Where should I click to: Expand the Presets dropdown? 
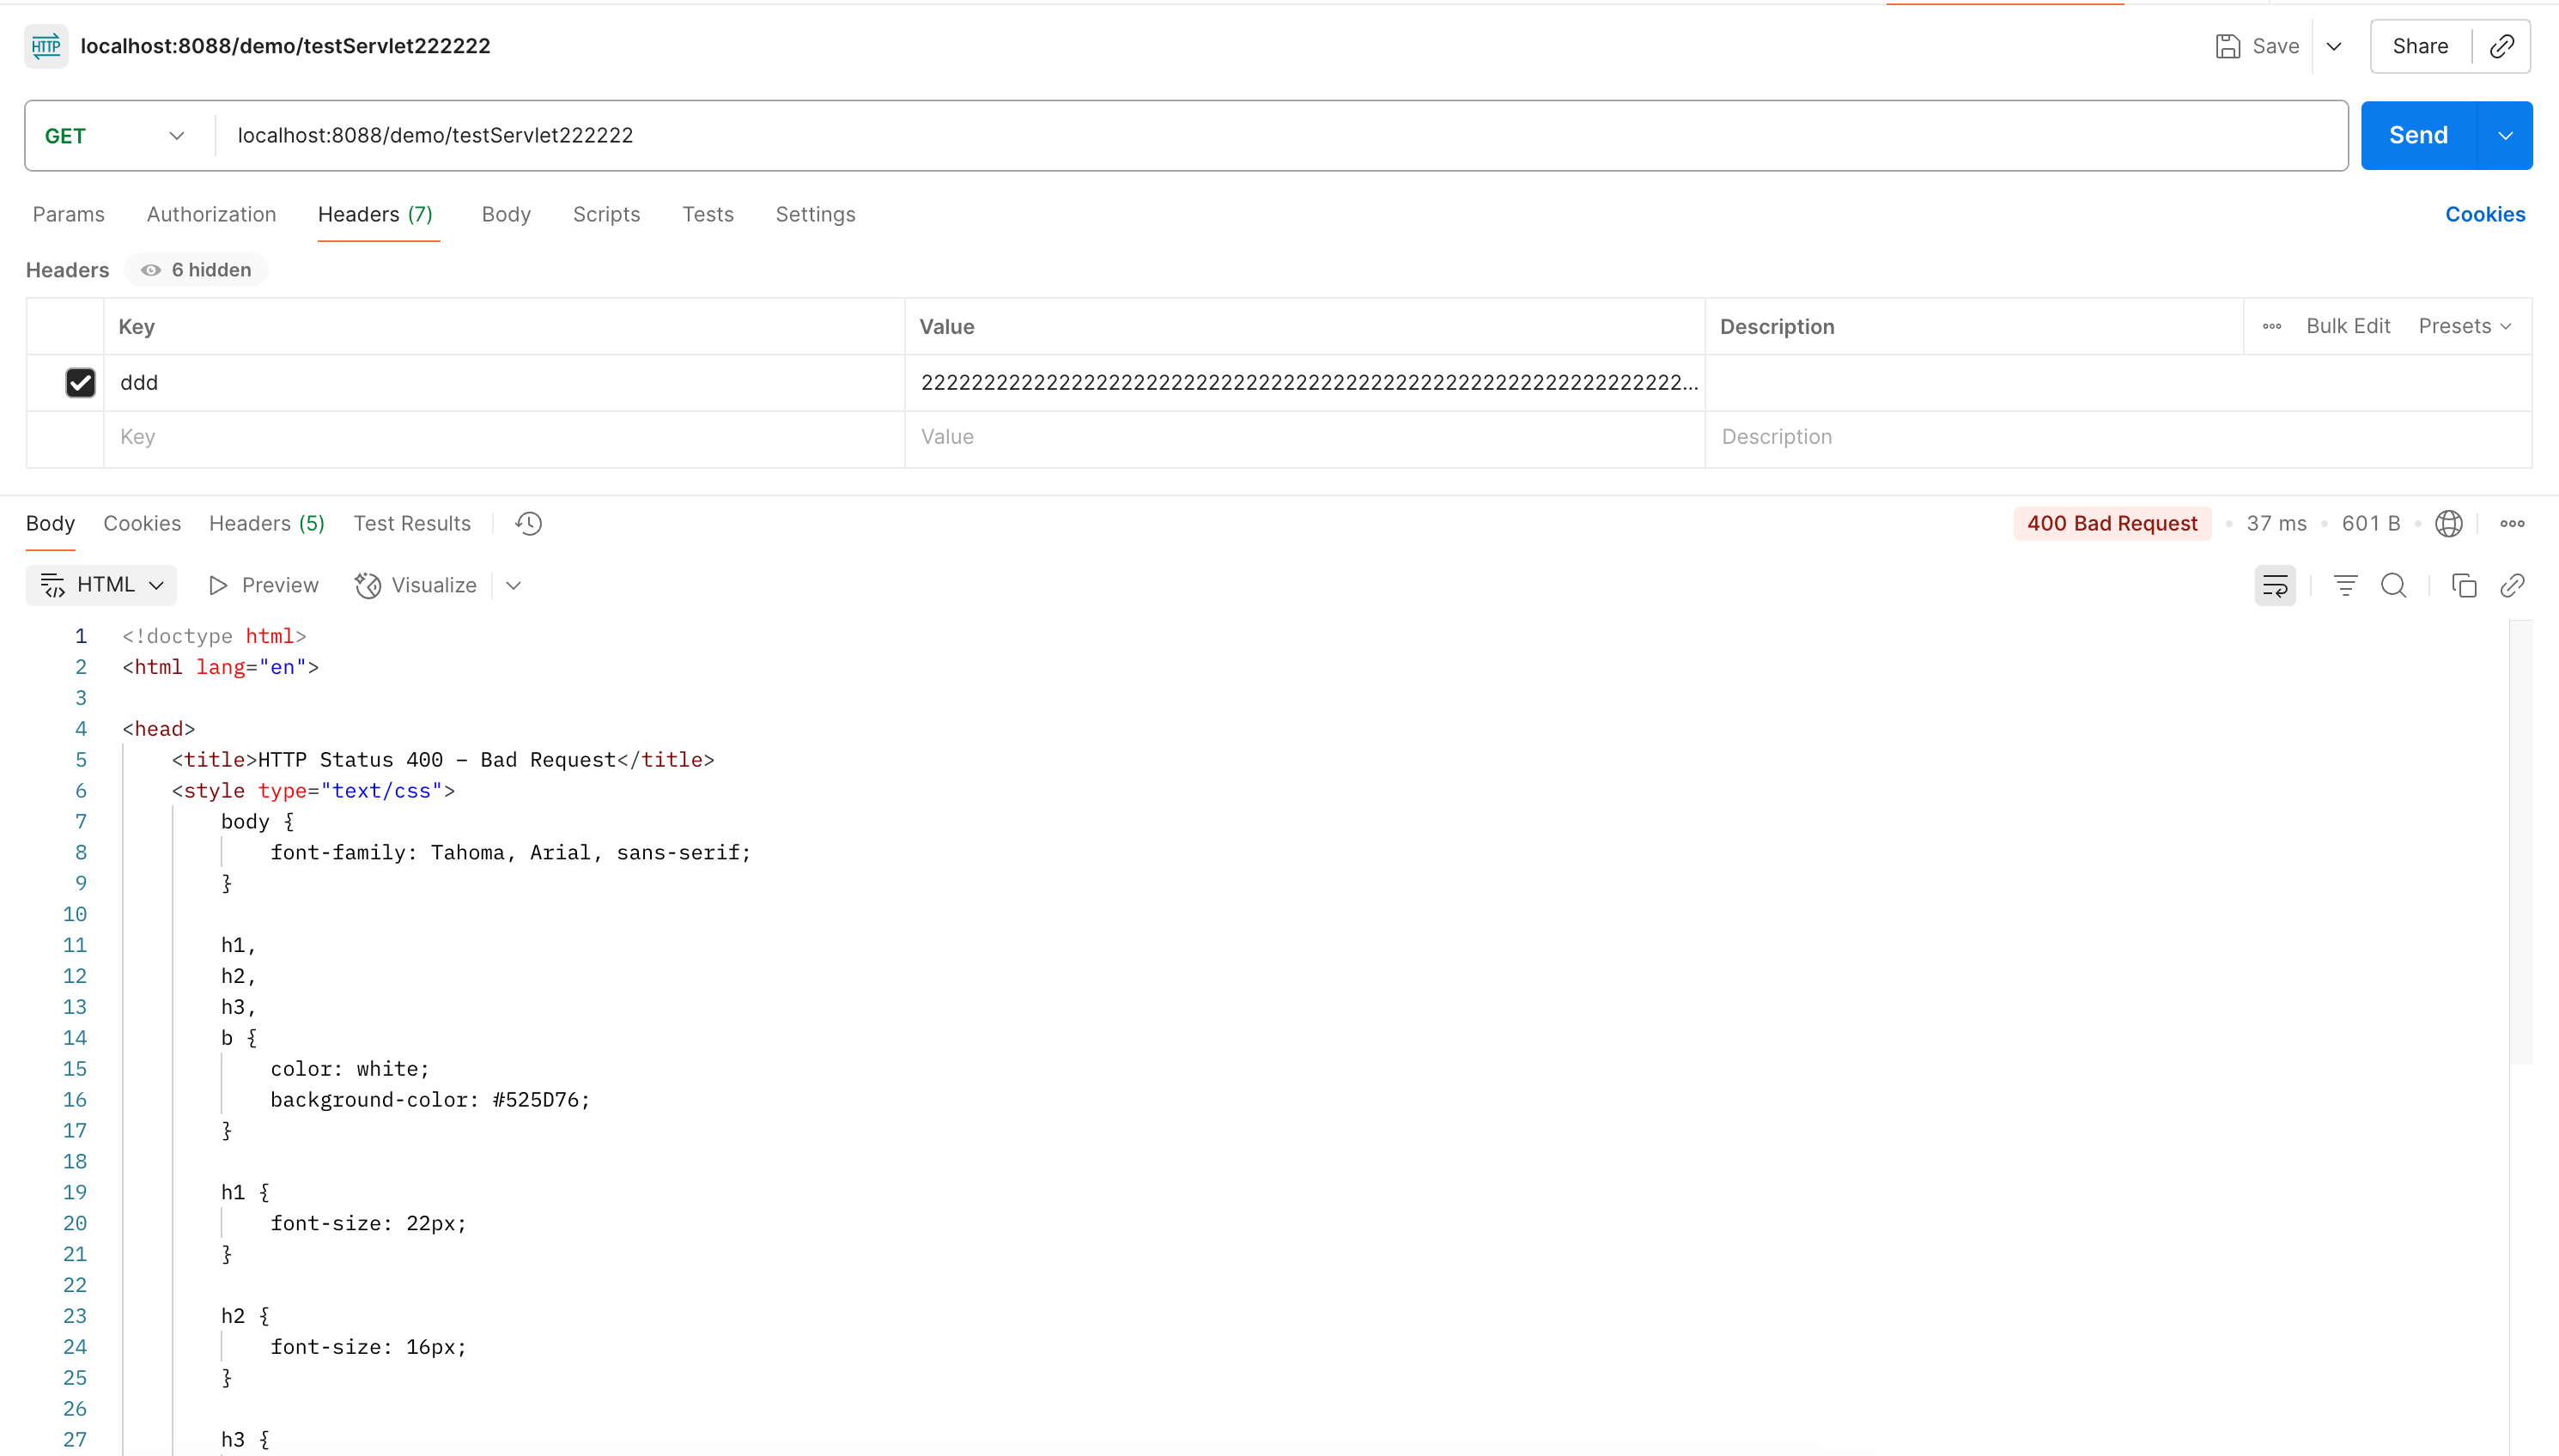pyautogui.click(x=2464, y=326)
